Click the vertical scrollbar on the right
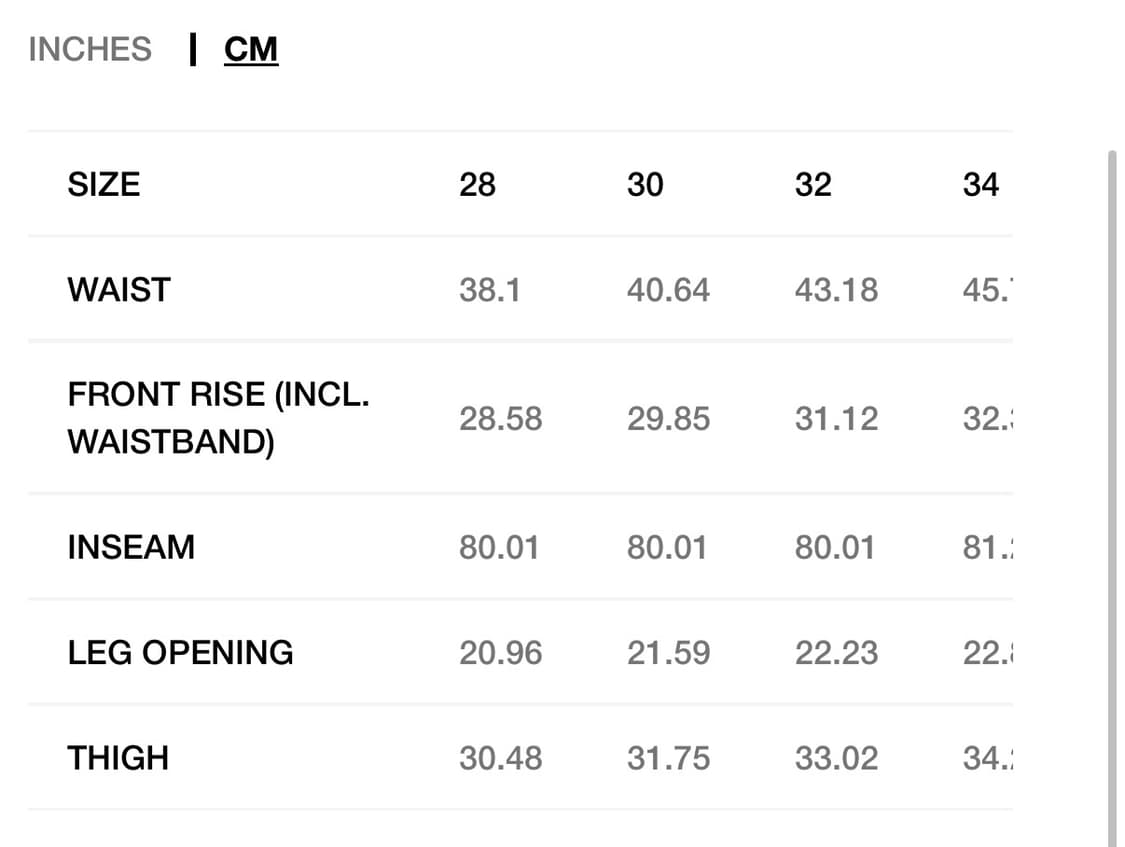The width and height of the screenshot is (1125, 847). pos(1112,498)
